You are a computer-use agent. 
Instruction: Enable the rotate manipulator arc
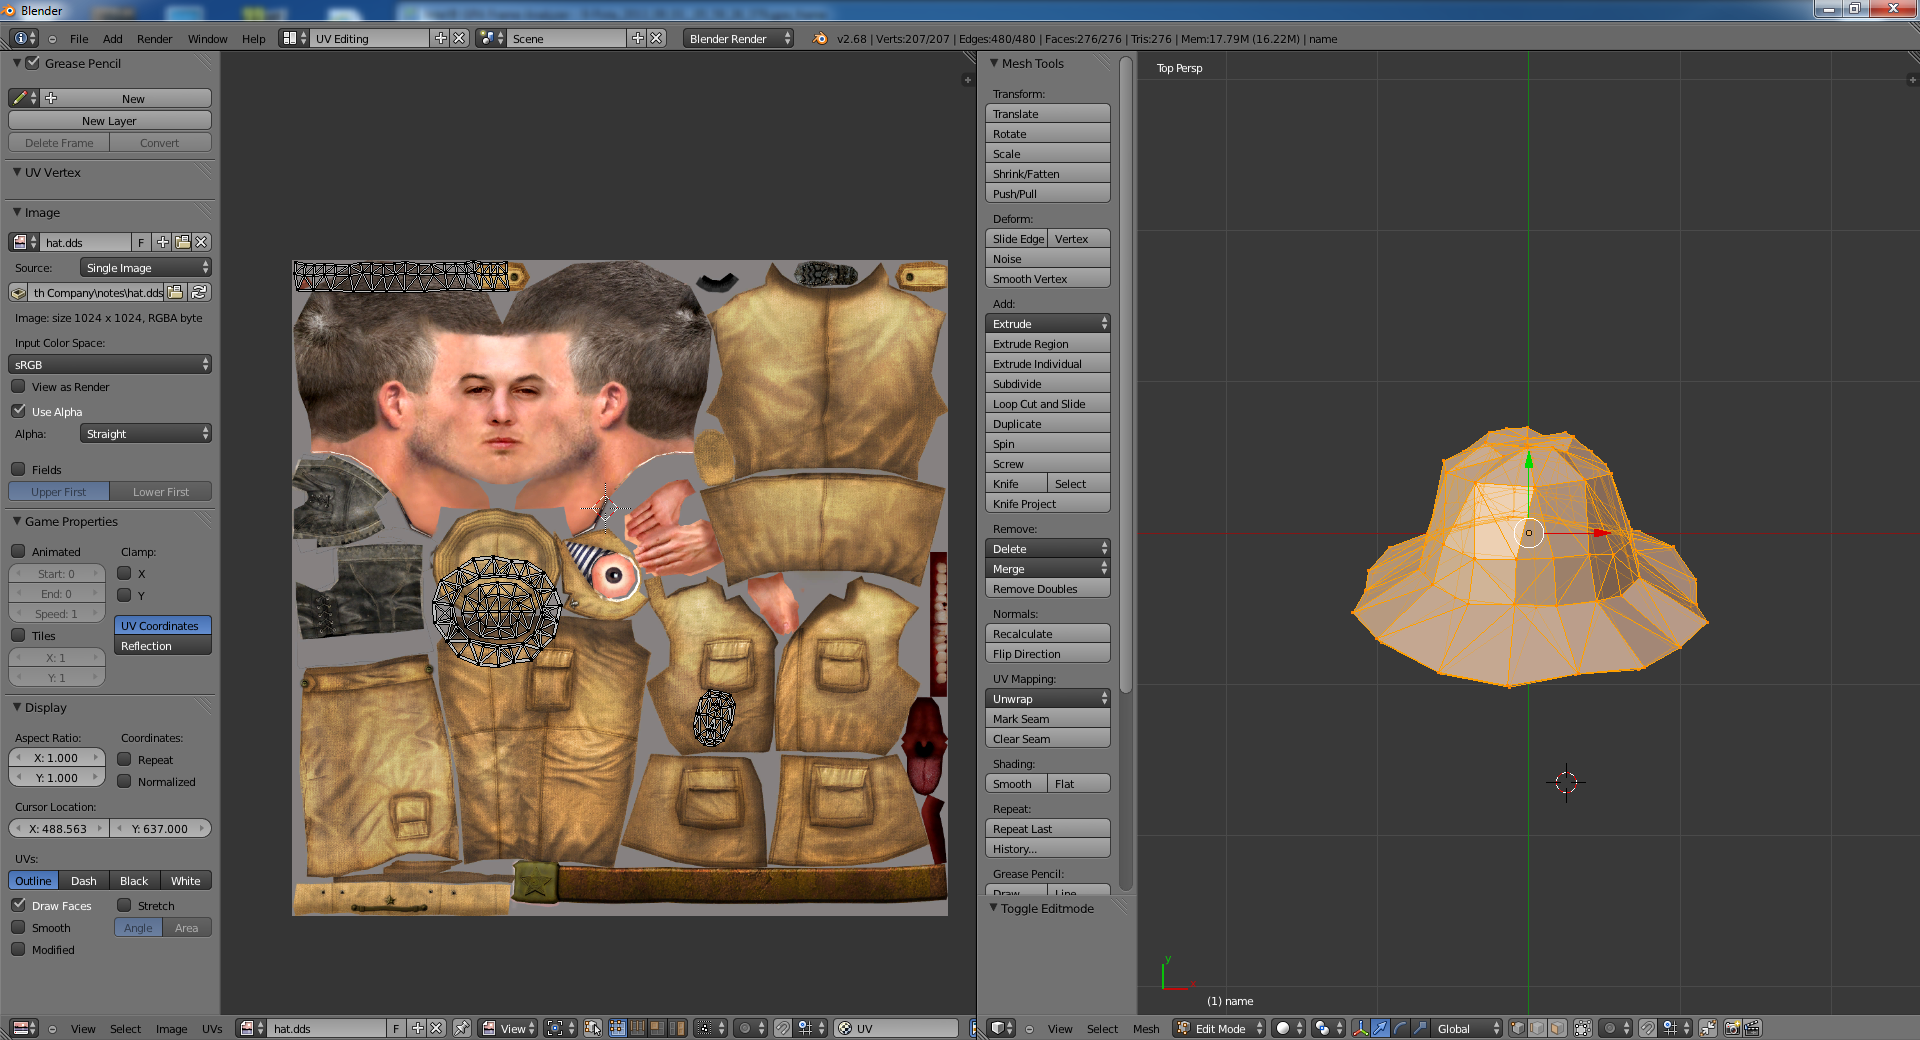(x=1400, y=1028)
